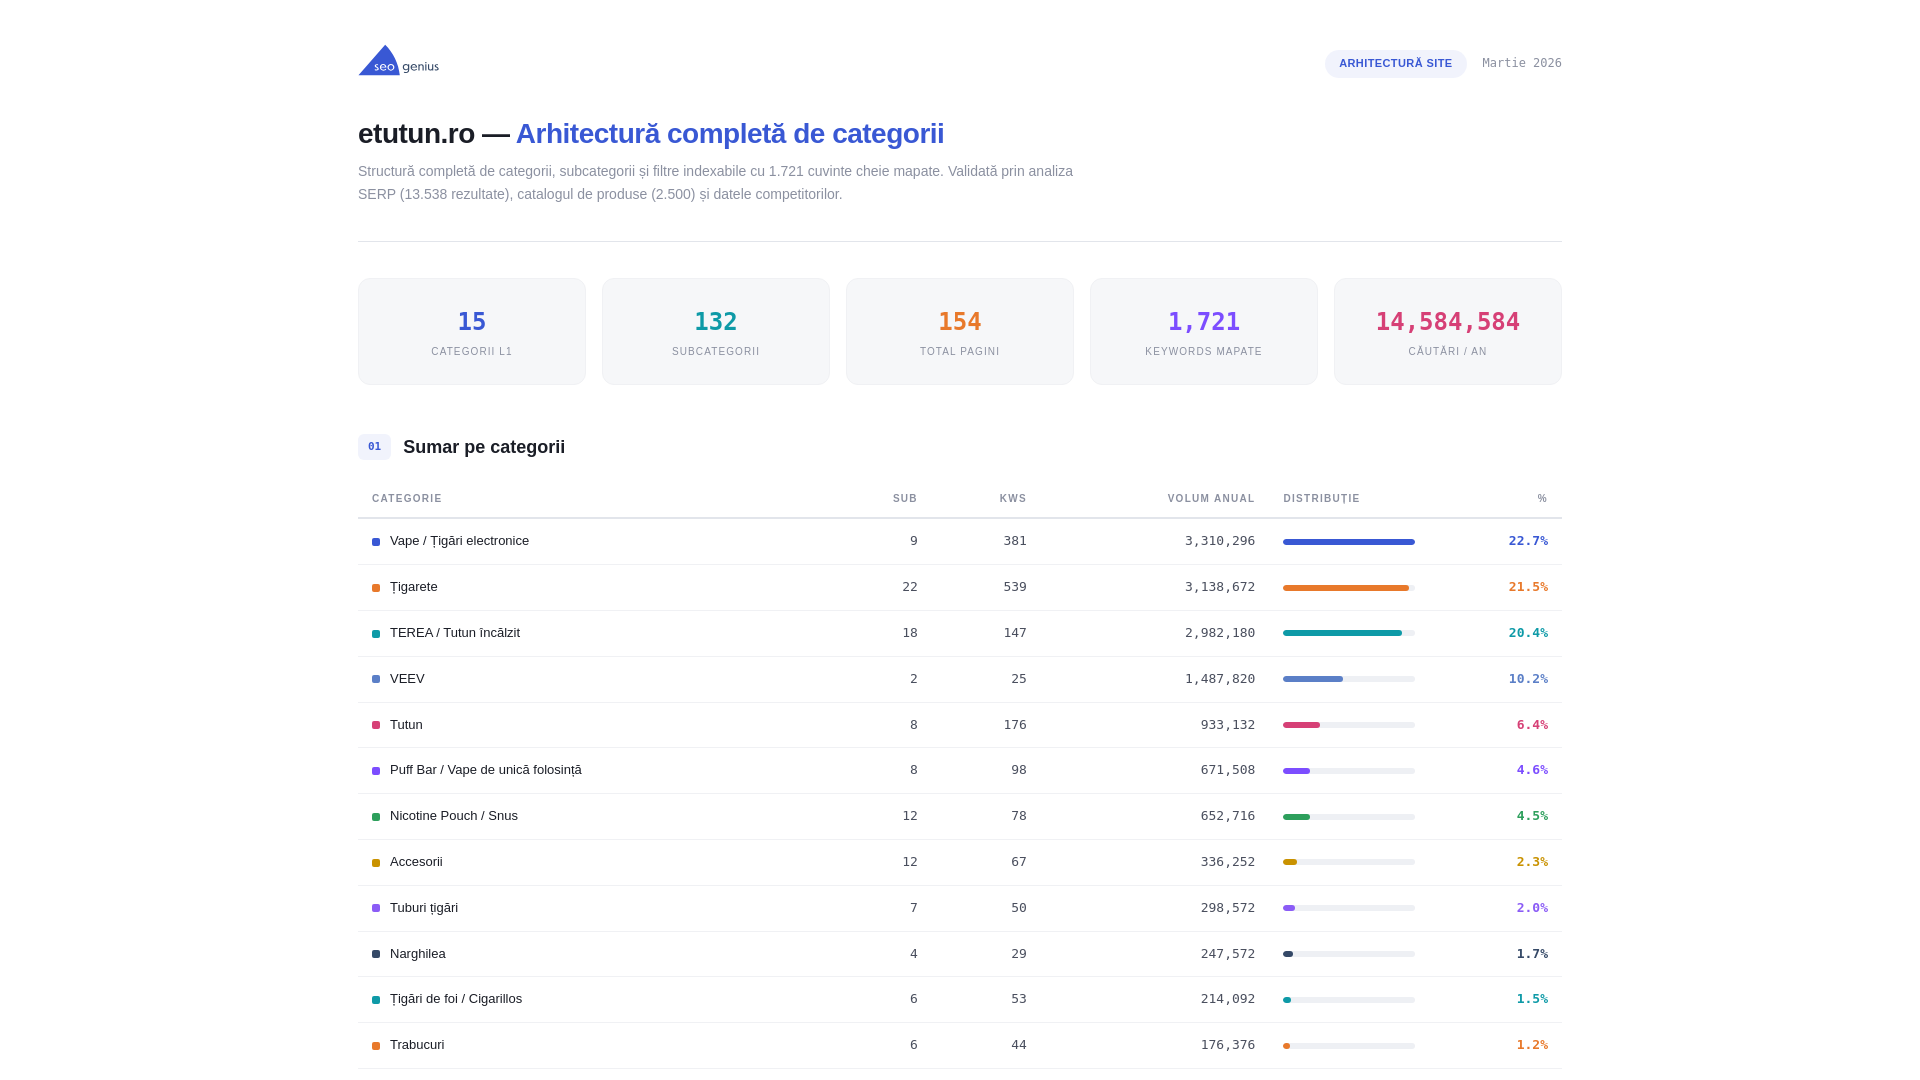The image size is (1920, 1080).
Task: Click the blue dot beside Vape / Țigări electronice
Action: [x=376, y=542]
